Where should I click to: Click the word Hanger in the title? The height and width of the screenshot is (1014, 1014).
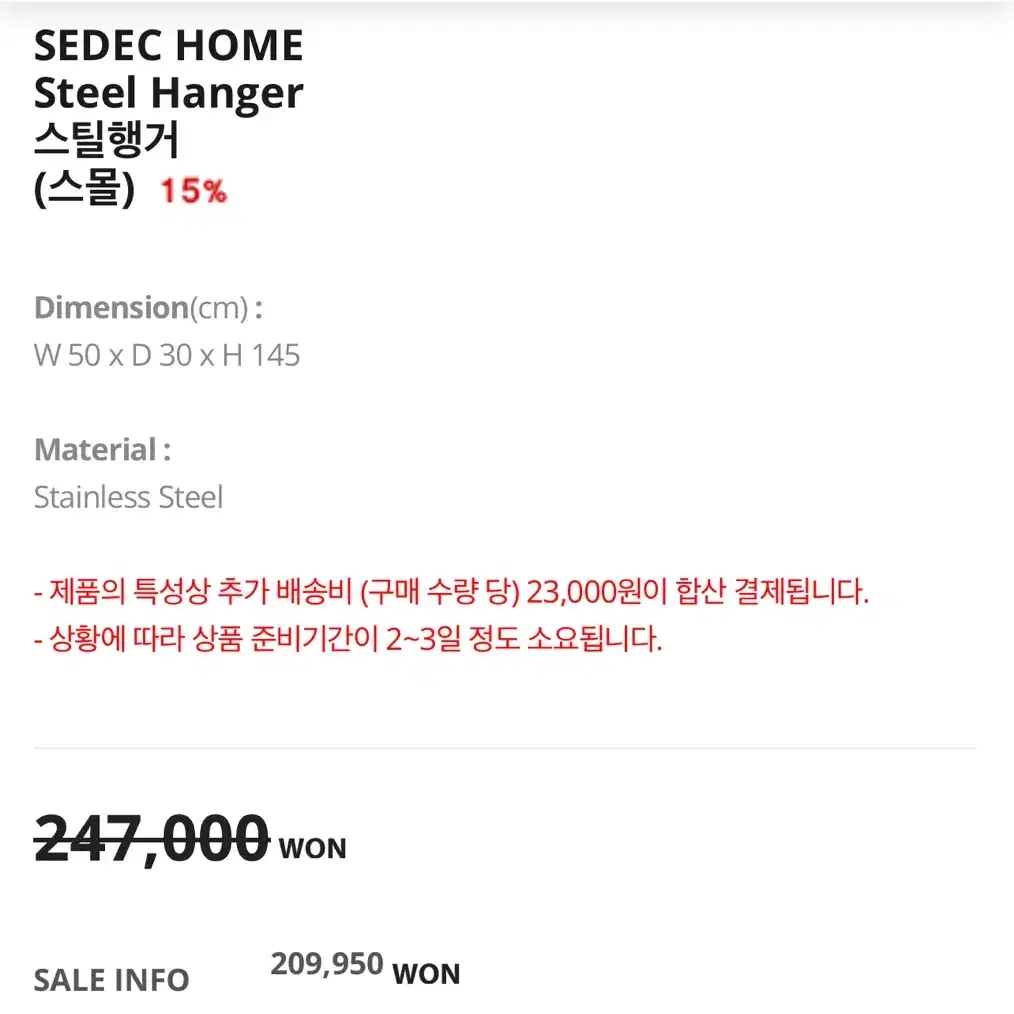point(227,94)
